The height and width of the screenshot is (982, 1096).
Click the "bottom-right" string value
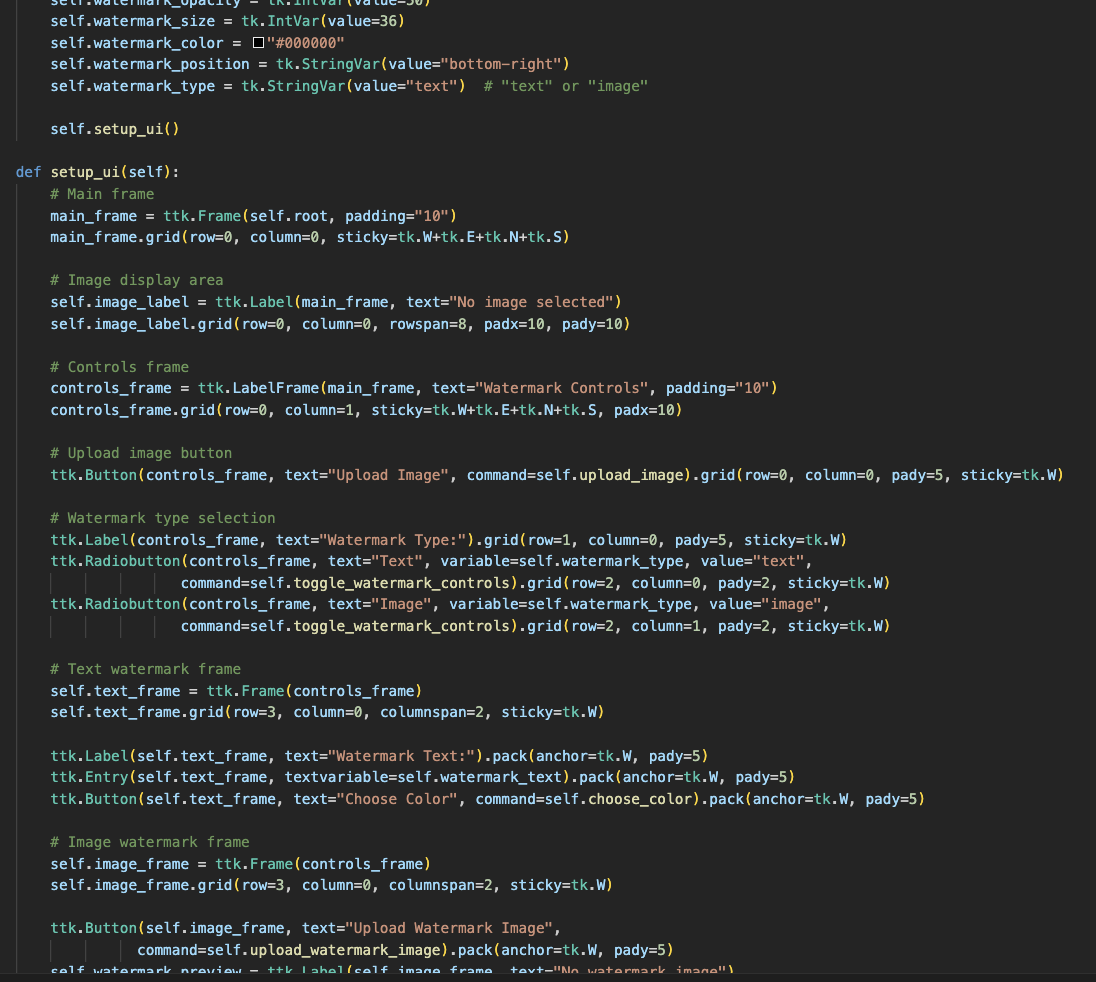click(x=501, y=64)
